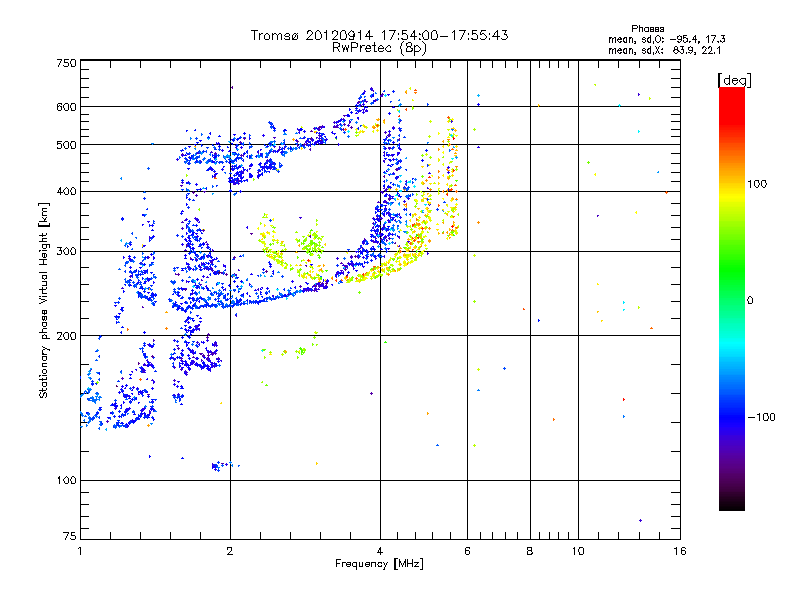Click the yellow band of the colorbar
The height and width of the screenshot is (600, 800).
[732, 196]
